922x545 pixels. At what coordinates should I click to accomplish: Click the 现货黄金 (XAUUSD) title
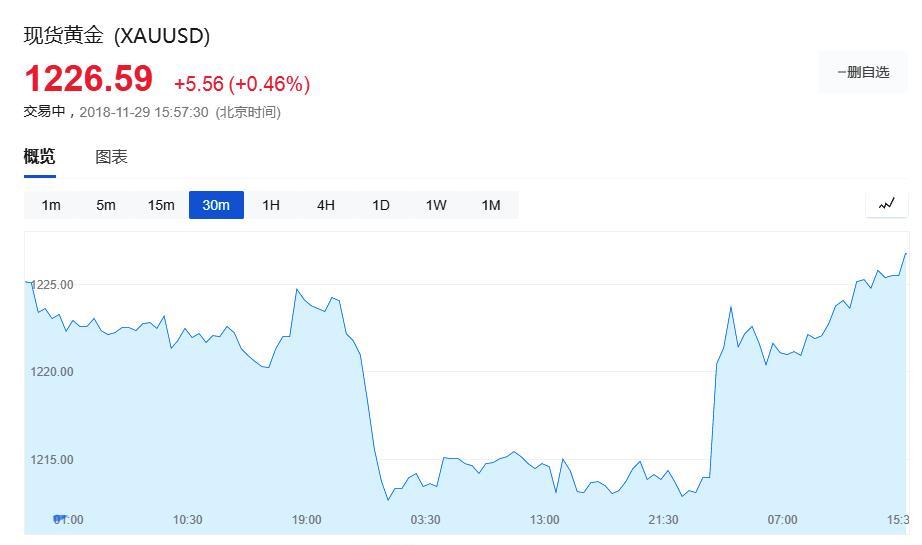116,36
